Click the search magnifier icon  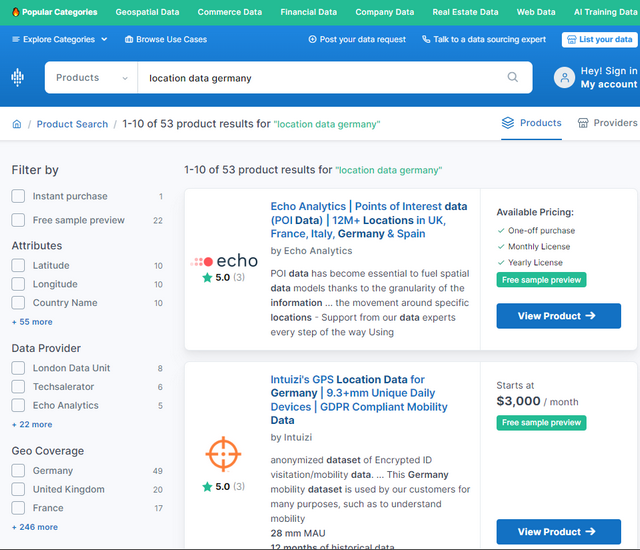[x=513, y=77]
